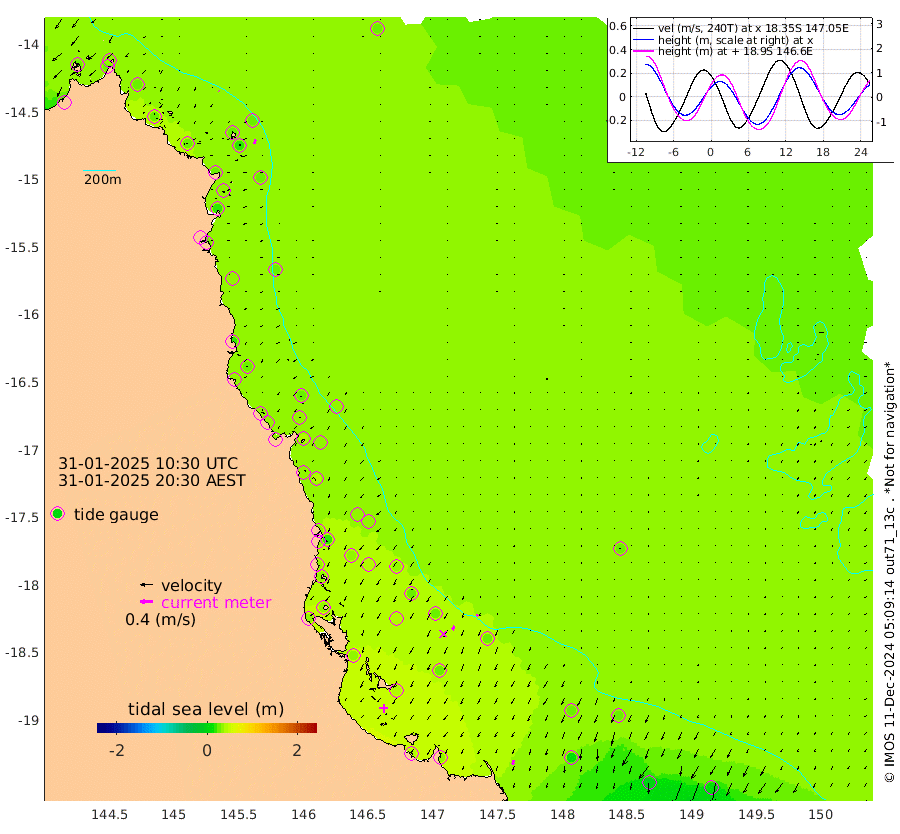Viewport: 900px width, 834px height.
Task: Click the '144.5' longitude axis label
Action: tap(109, 814)
